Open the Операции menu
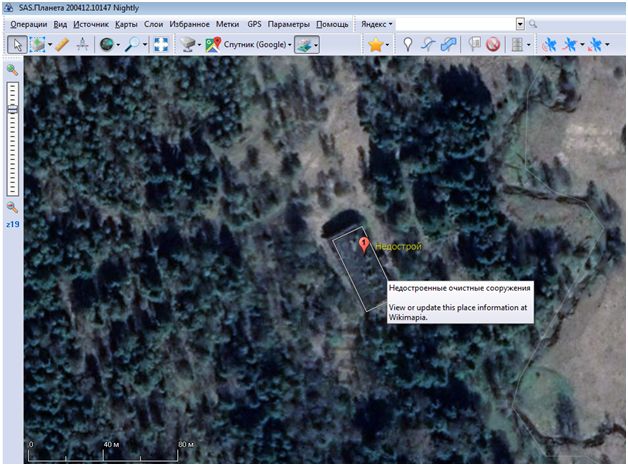Image resolution: width=628 pixels, height=466 pixels. [x=29, y=24]
